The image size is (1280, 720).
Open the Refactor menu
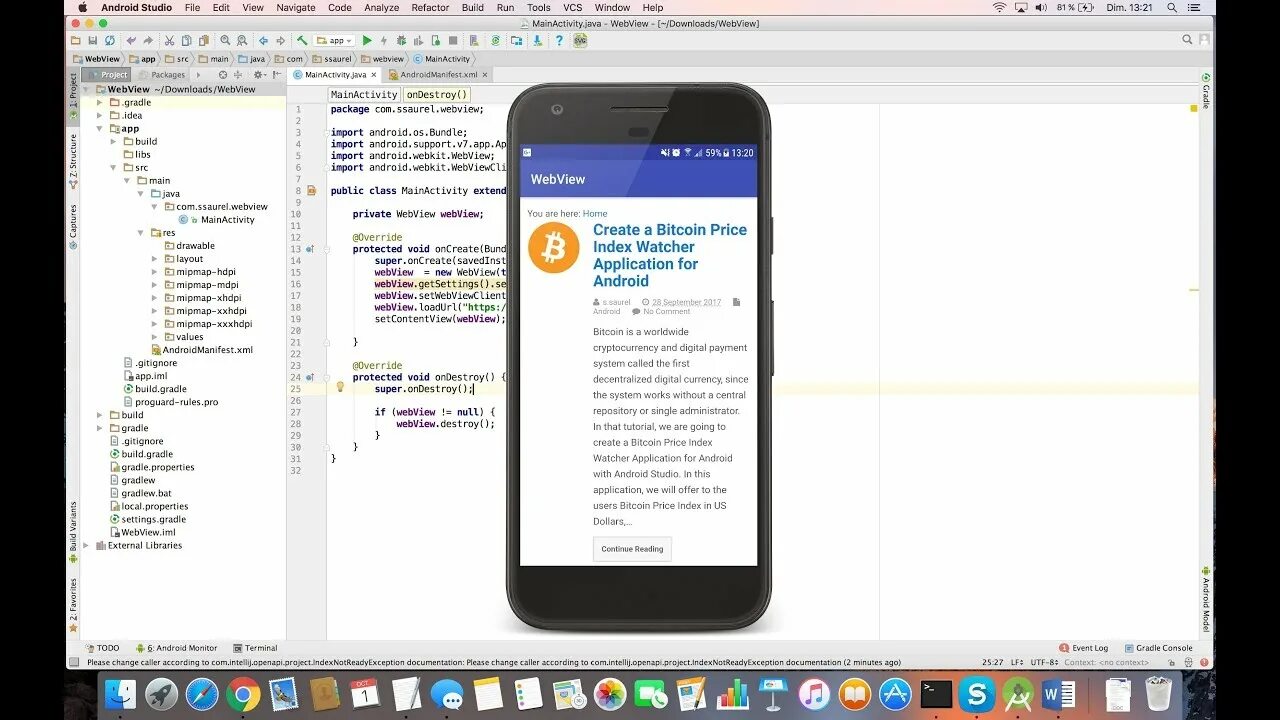tap(430, 7)
